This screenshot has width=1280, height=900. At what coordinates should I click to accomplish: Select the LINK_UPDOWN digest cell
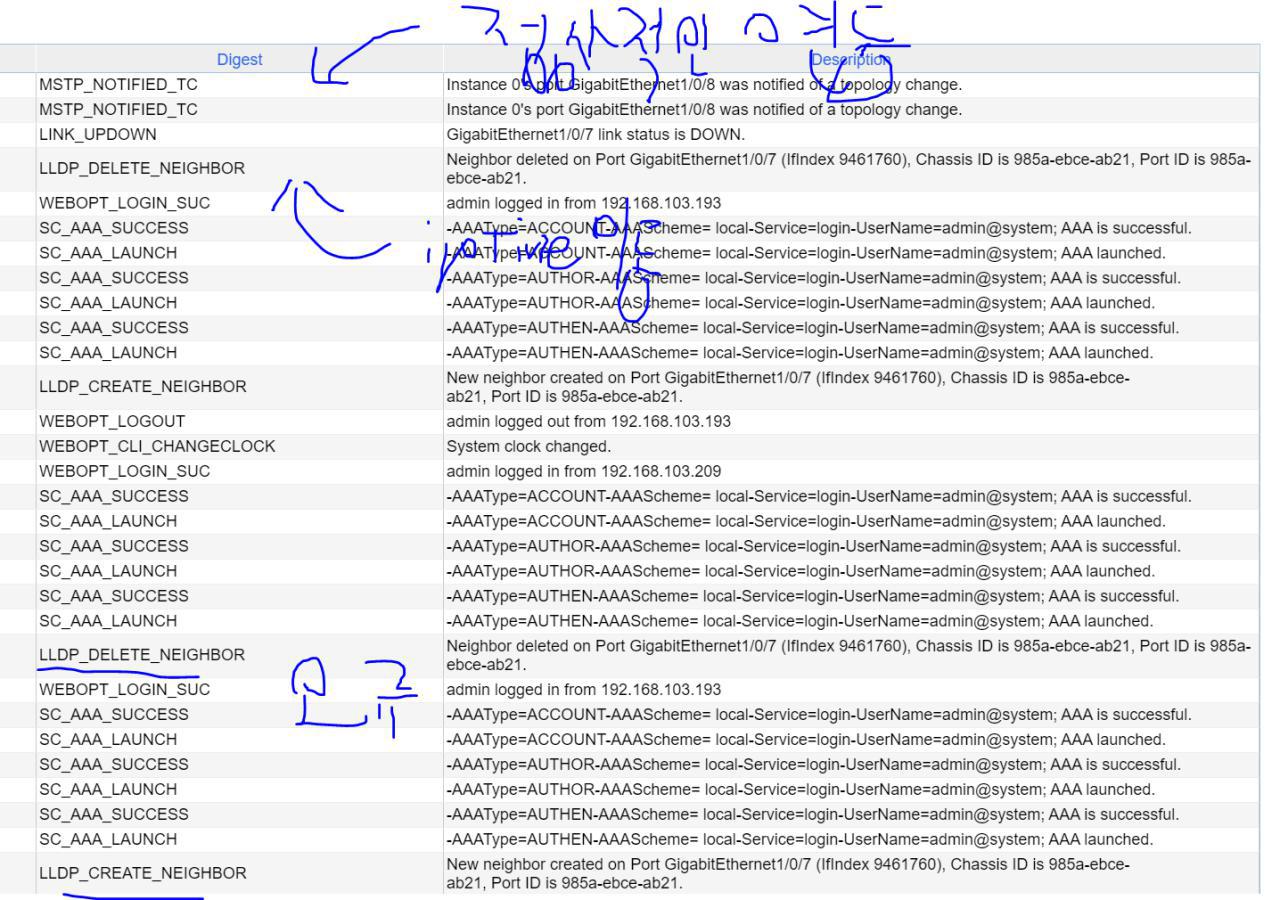[x=98, y=134]
